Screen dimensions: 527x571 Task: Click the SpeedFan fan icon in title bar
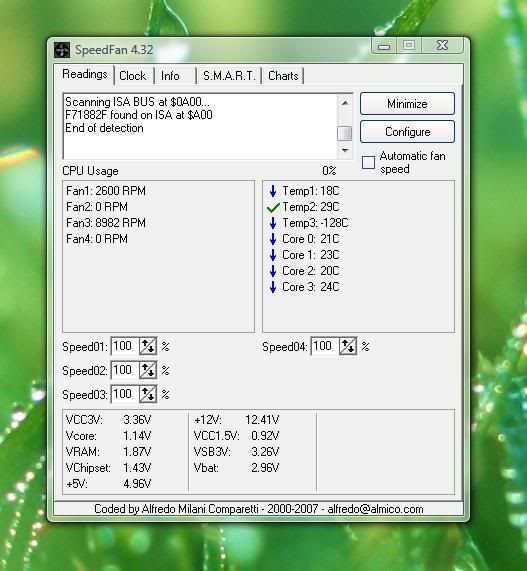coord(62,50)
